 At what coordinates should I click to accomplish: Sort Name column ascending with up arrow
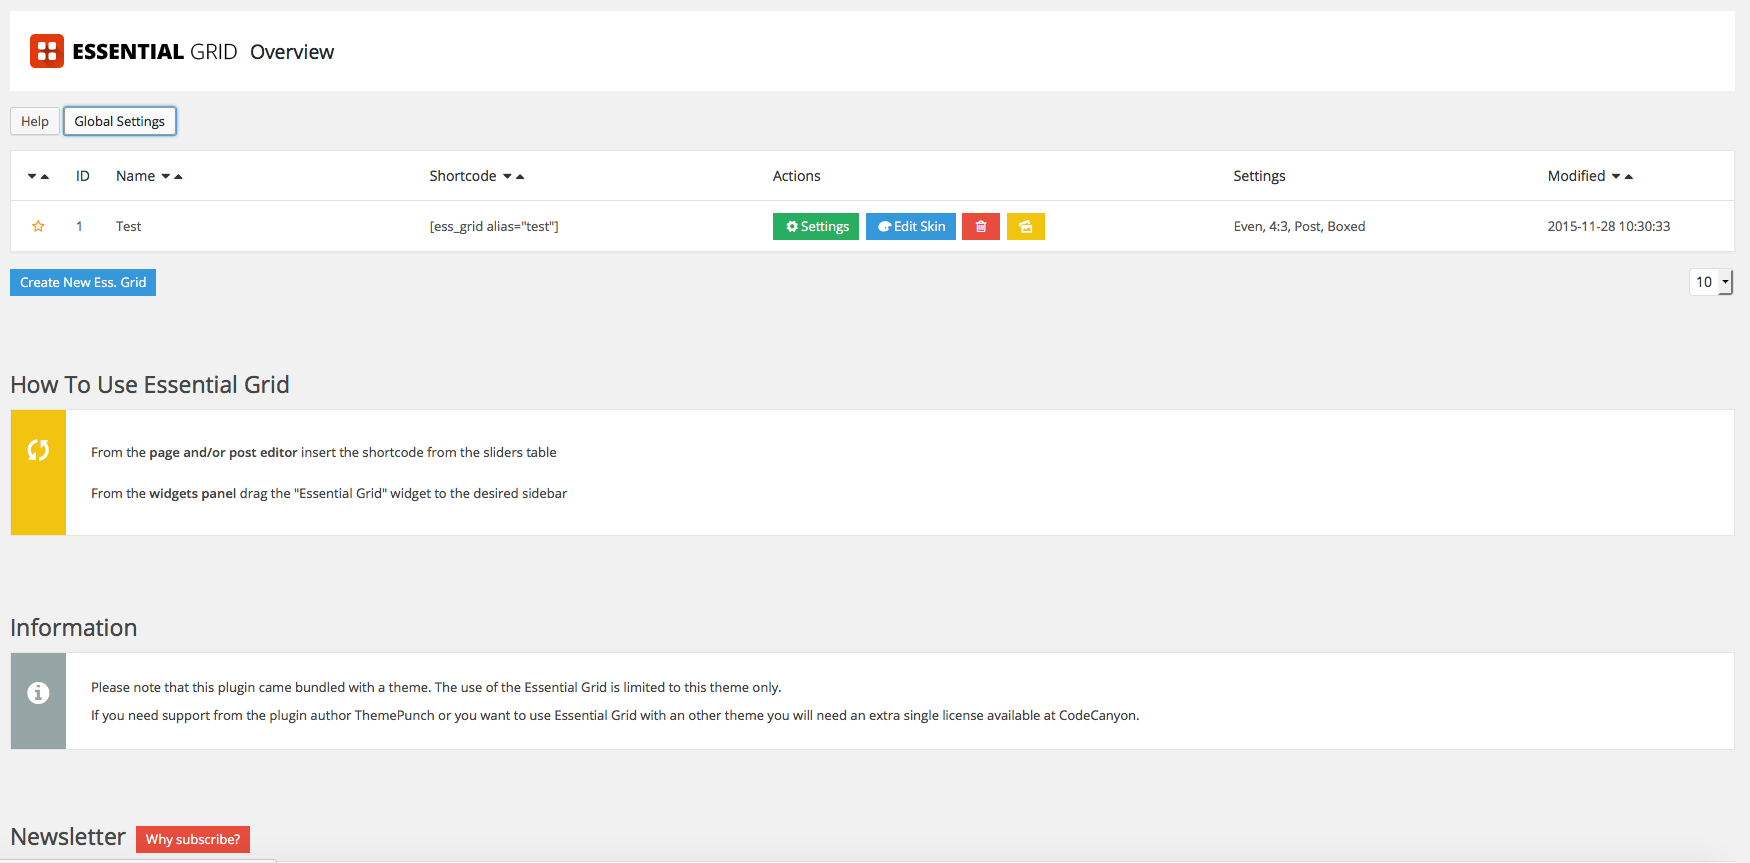tap(179, 177)
